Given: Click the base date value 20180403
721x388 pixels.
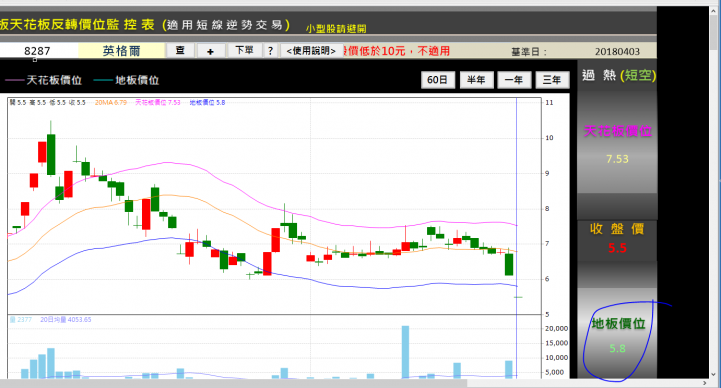Looking at the screenshot, I should tap(617, 51).
